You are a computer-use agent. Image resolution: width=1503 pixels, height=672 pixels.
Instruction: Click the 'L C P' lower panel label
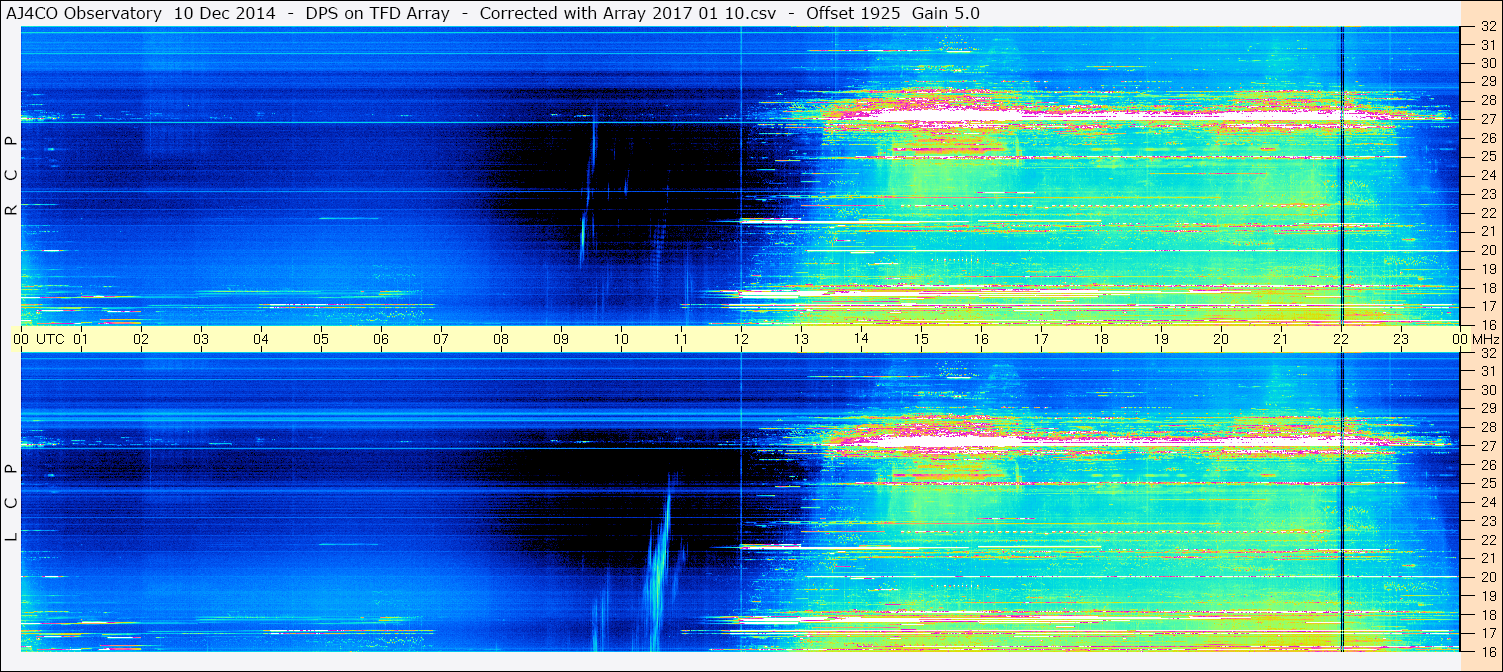(x=11, y=503)
